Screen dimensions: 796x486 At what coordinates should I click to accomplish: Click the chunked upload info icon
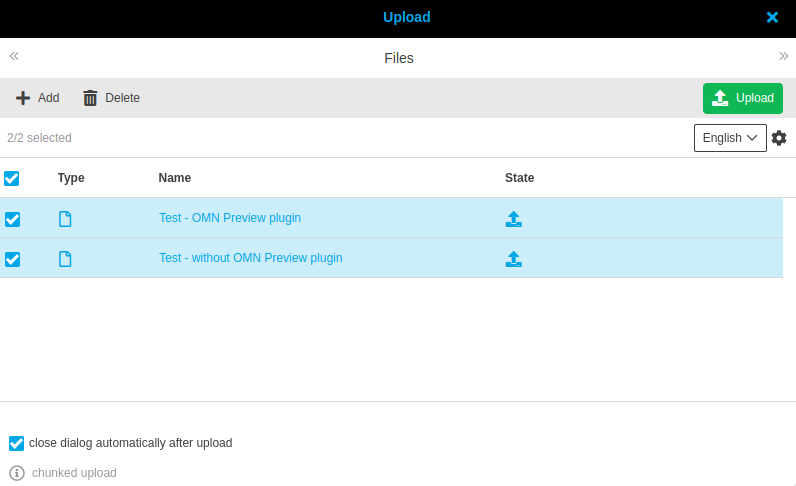pos(17,473)
